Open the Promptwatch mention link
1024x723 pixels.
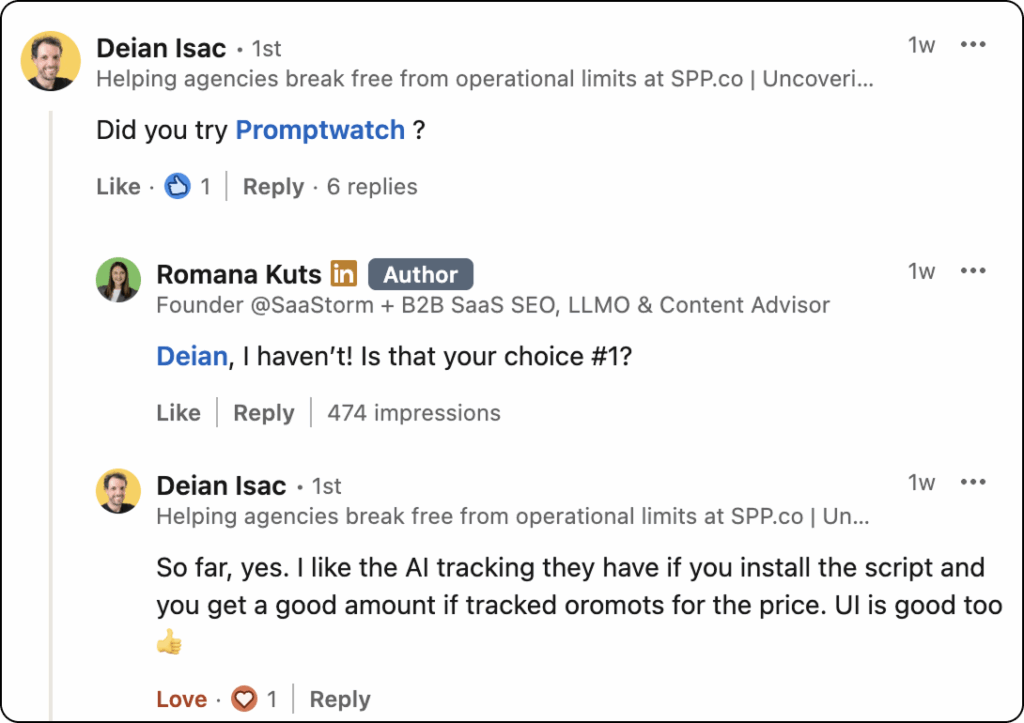[x=320, y=130]
